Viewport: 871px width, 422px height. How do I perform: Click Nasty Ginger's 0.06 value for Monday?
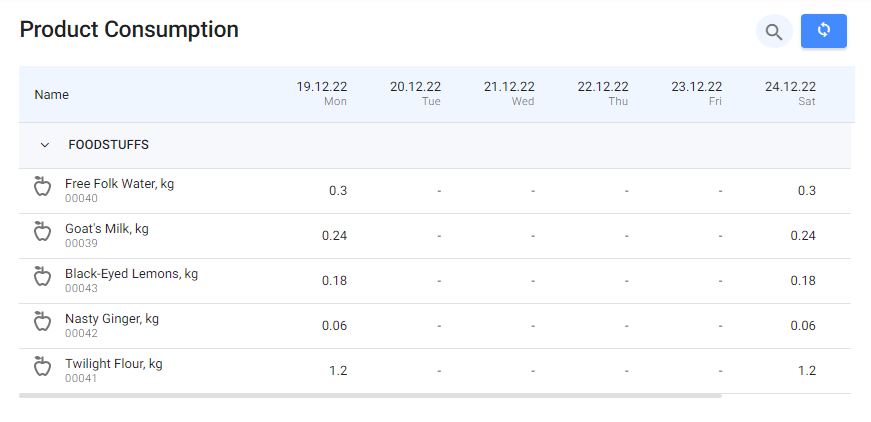[x=334, y=326]
